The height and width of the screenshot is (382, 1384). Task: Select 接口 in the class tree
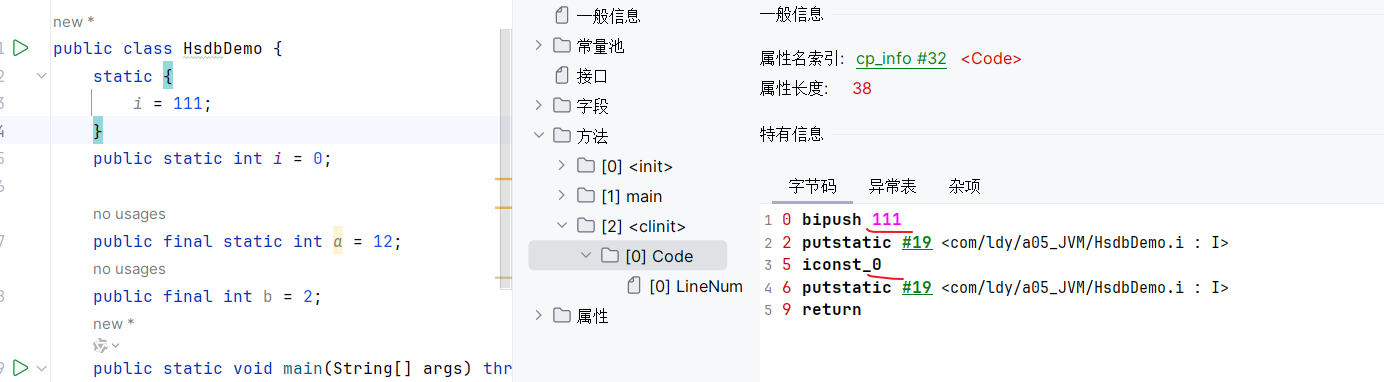coord(593,76)
